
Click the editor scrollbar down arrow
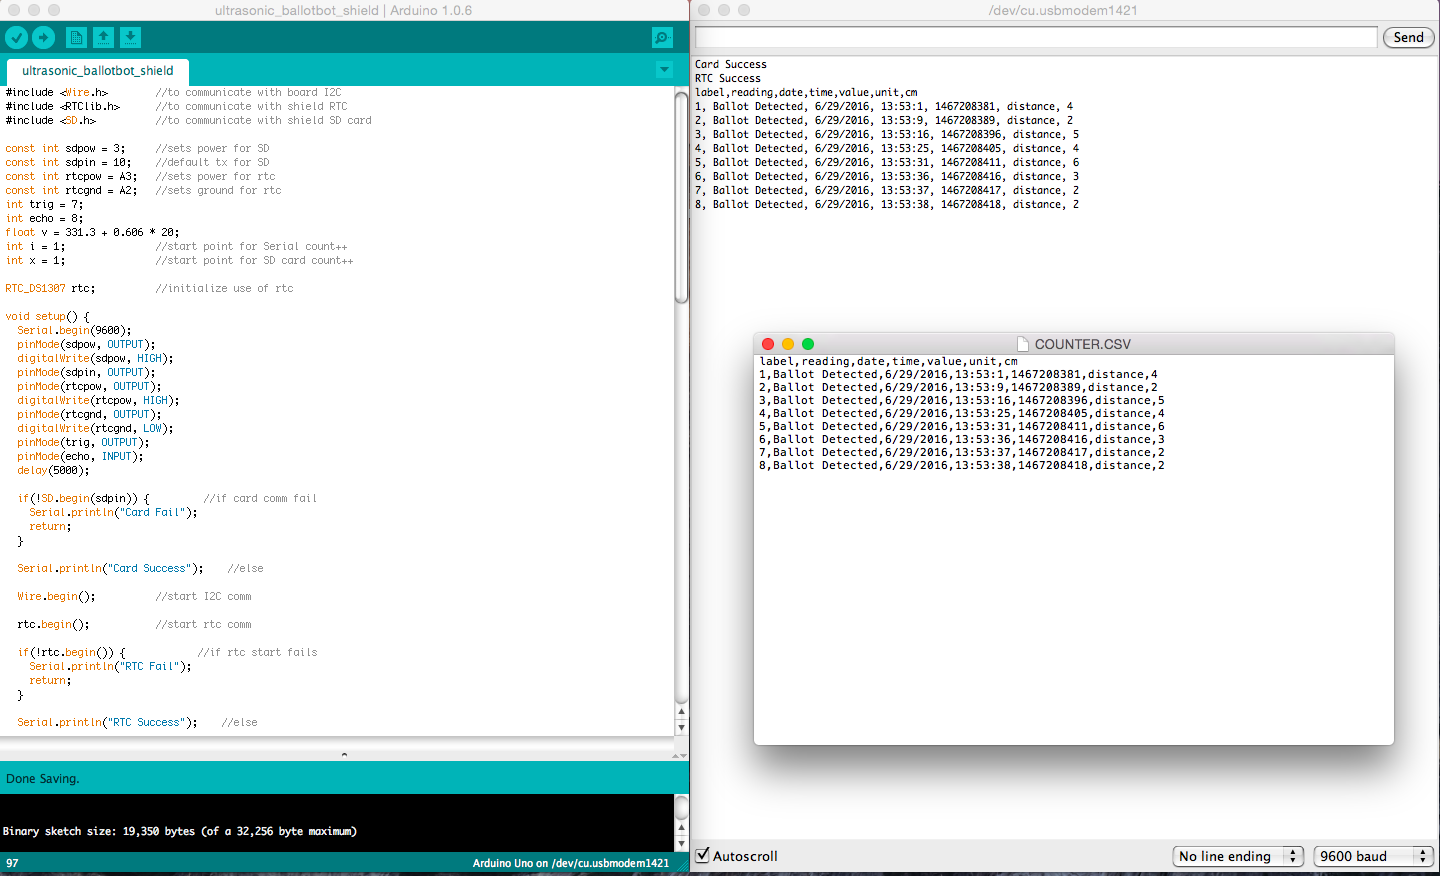pyautogui.click(x=681, y=727)
